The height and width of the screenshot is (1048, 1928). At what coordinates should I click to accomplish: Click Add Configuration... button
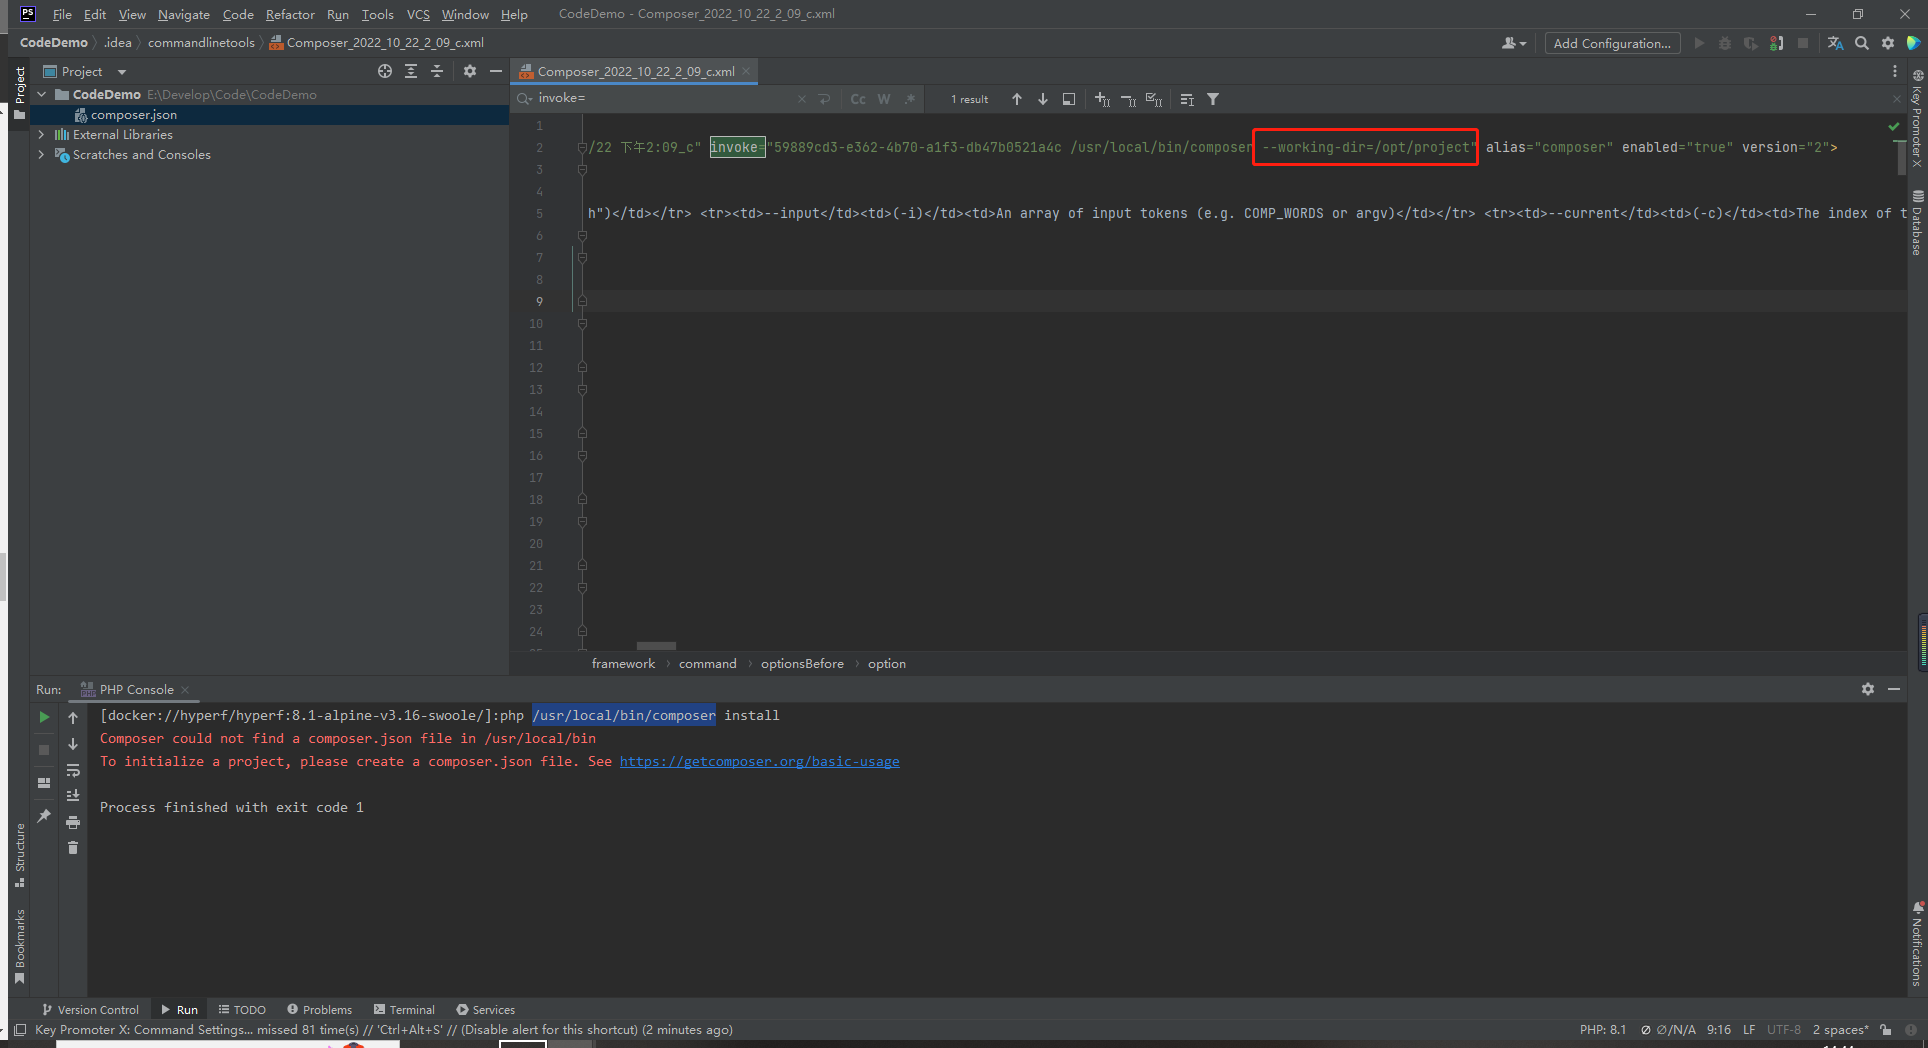point(1612,43)
